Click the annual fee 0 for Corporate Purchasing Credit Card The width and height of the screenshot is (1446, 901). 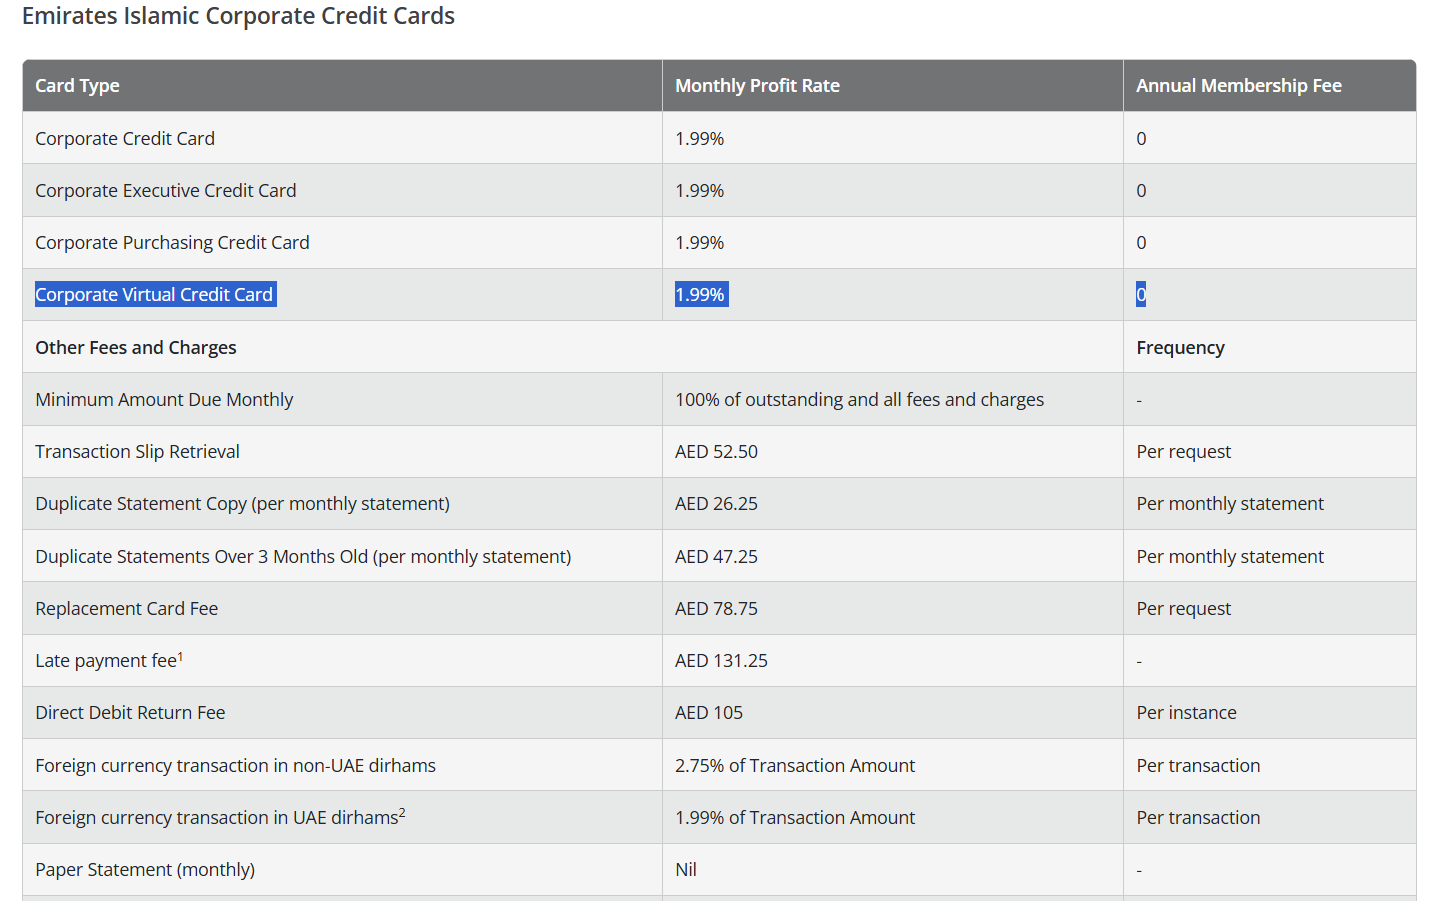[1141, 243]
